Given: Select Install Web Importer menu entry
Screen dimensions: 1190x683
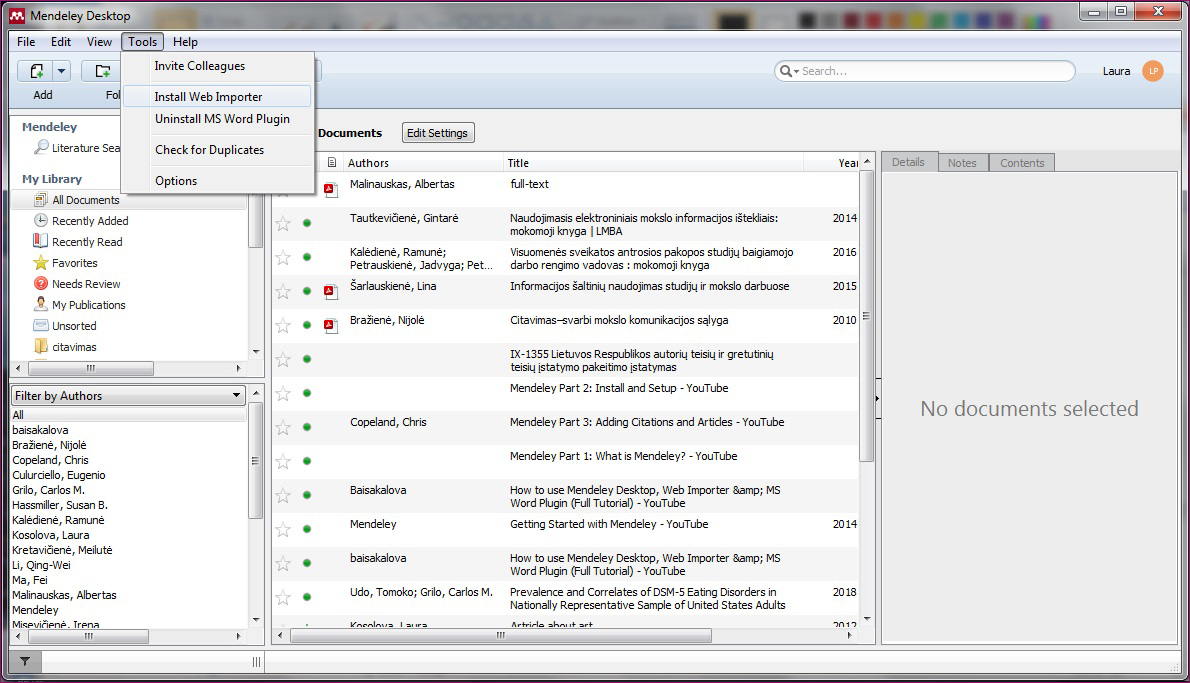Looking at the screenshot, I should [x=208, y=97].
